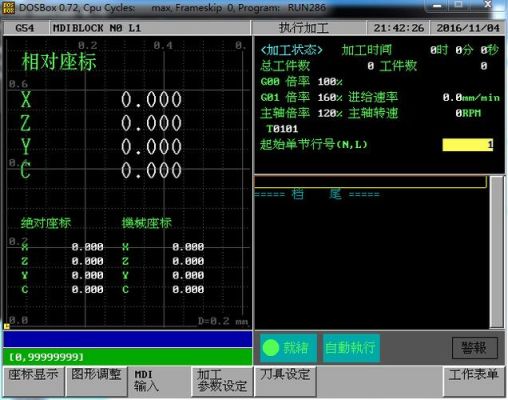The height and width of the screenshot is (400, 508).
Task: Click the 相对座标 heading
Action: 59,62
